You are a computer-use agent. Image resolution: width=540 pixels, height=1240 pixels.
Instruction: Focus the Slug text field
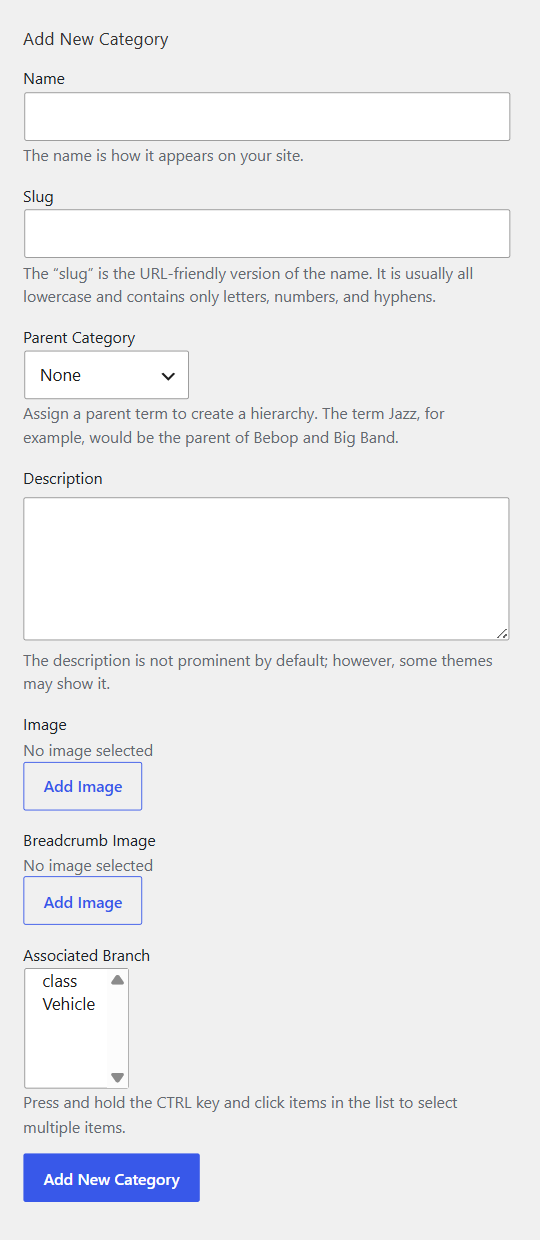(x=267, y=234)
